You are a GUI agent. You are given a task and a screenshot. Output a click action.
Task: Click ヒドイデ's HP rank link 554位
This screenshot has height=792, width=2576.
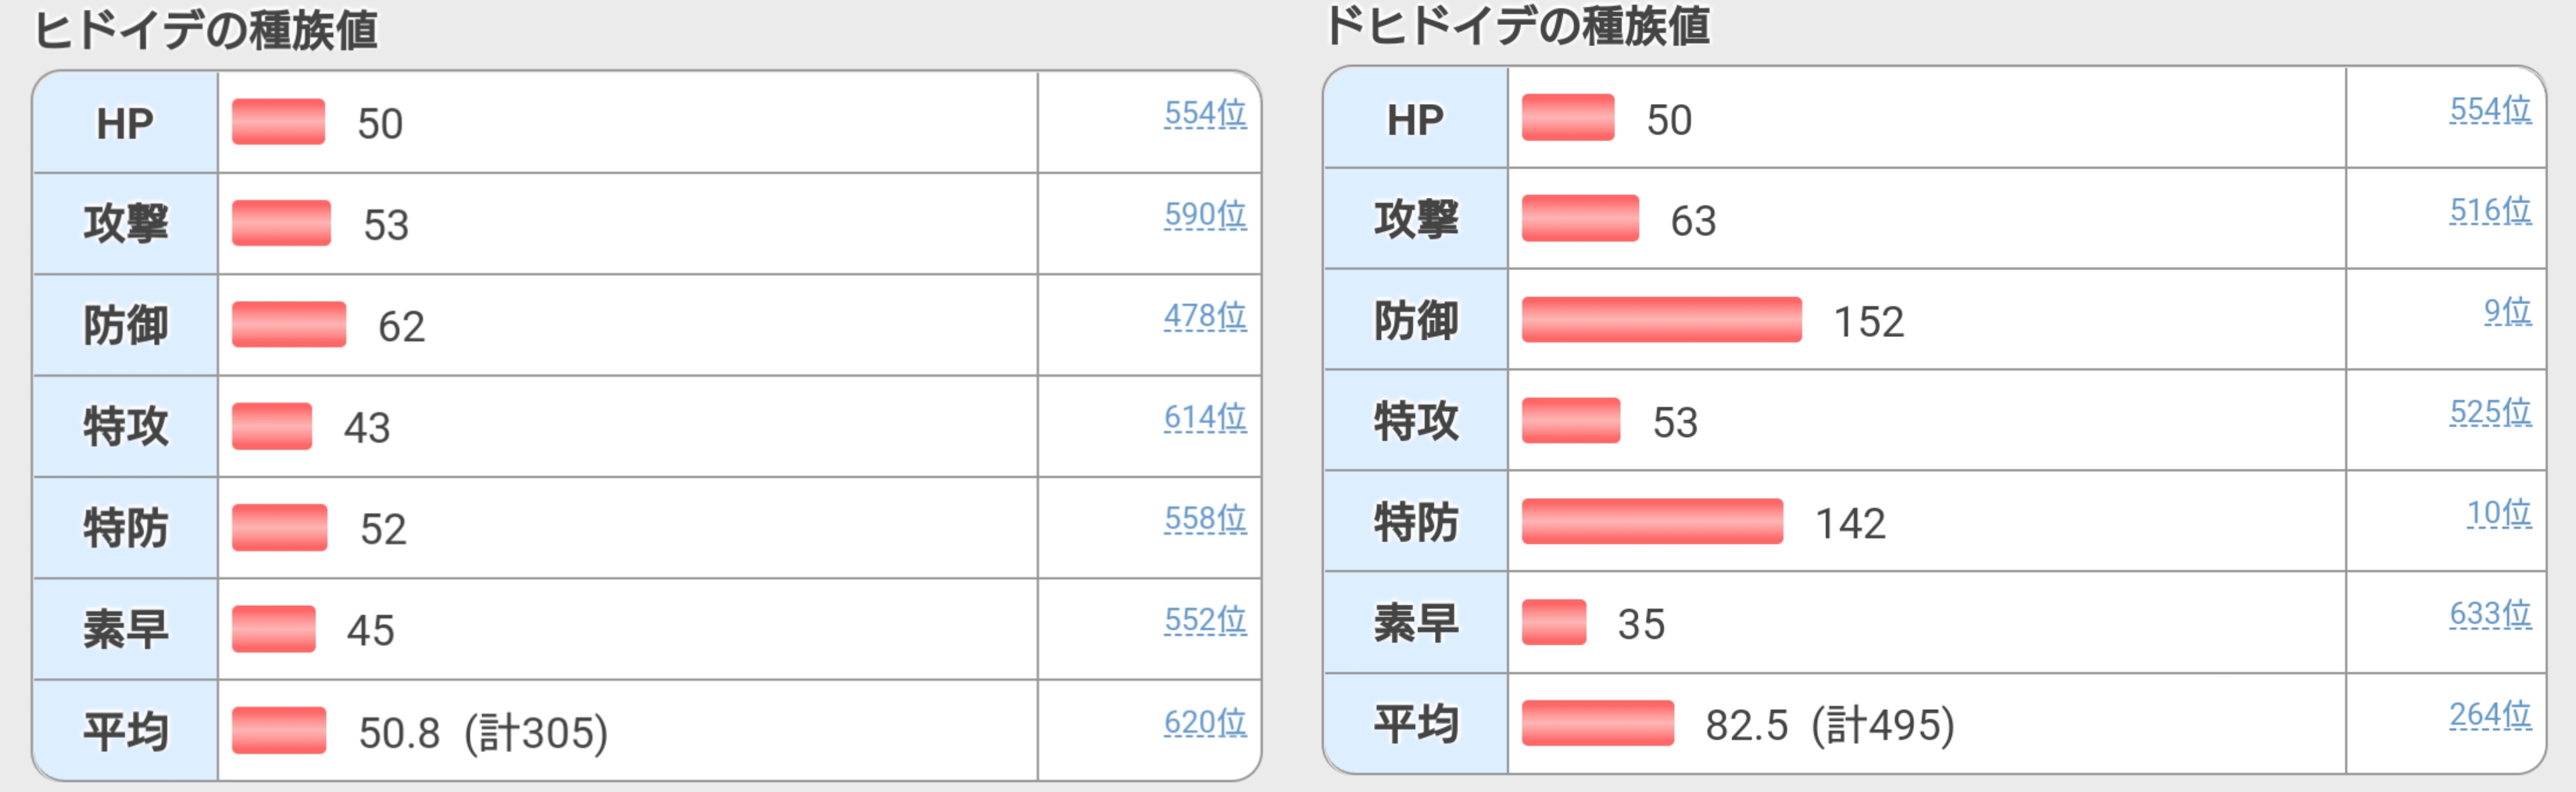tap(1205, 114)
